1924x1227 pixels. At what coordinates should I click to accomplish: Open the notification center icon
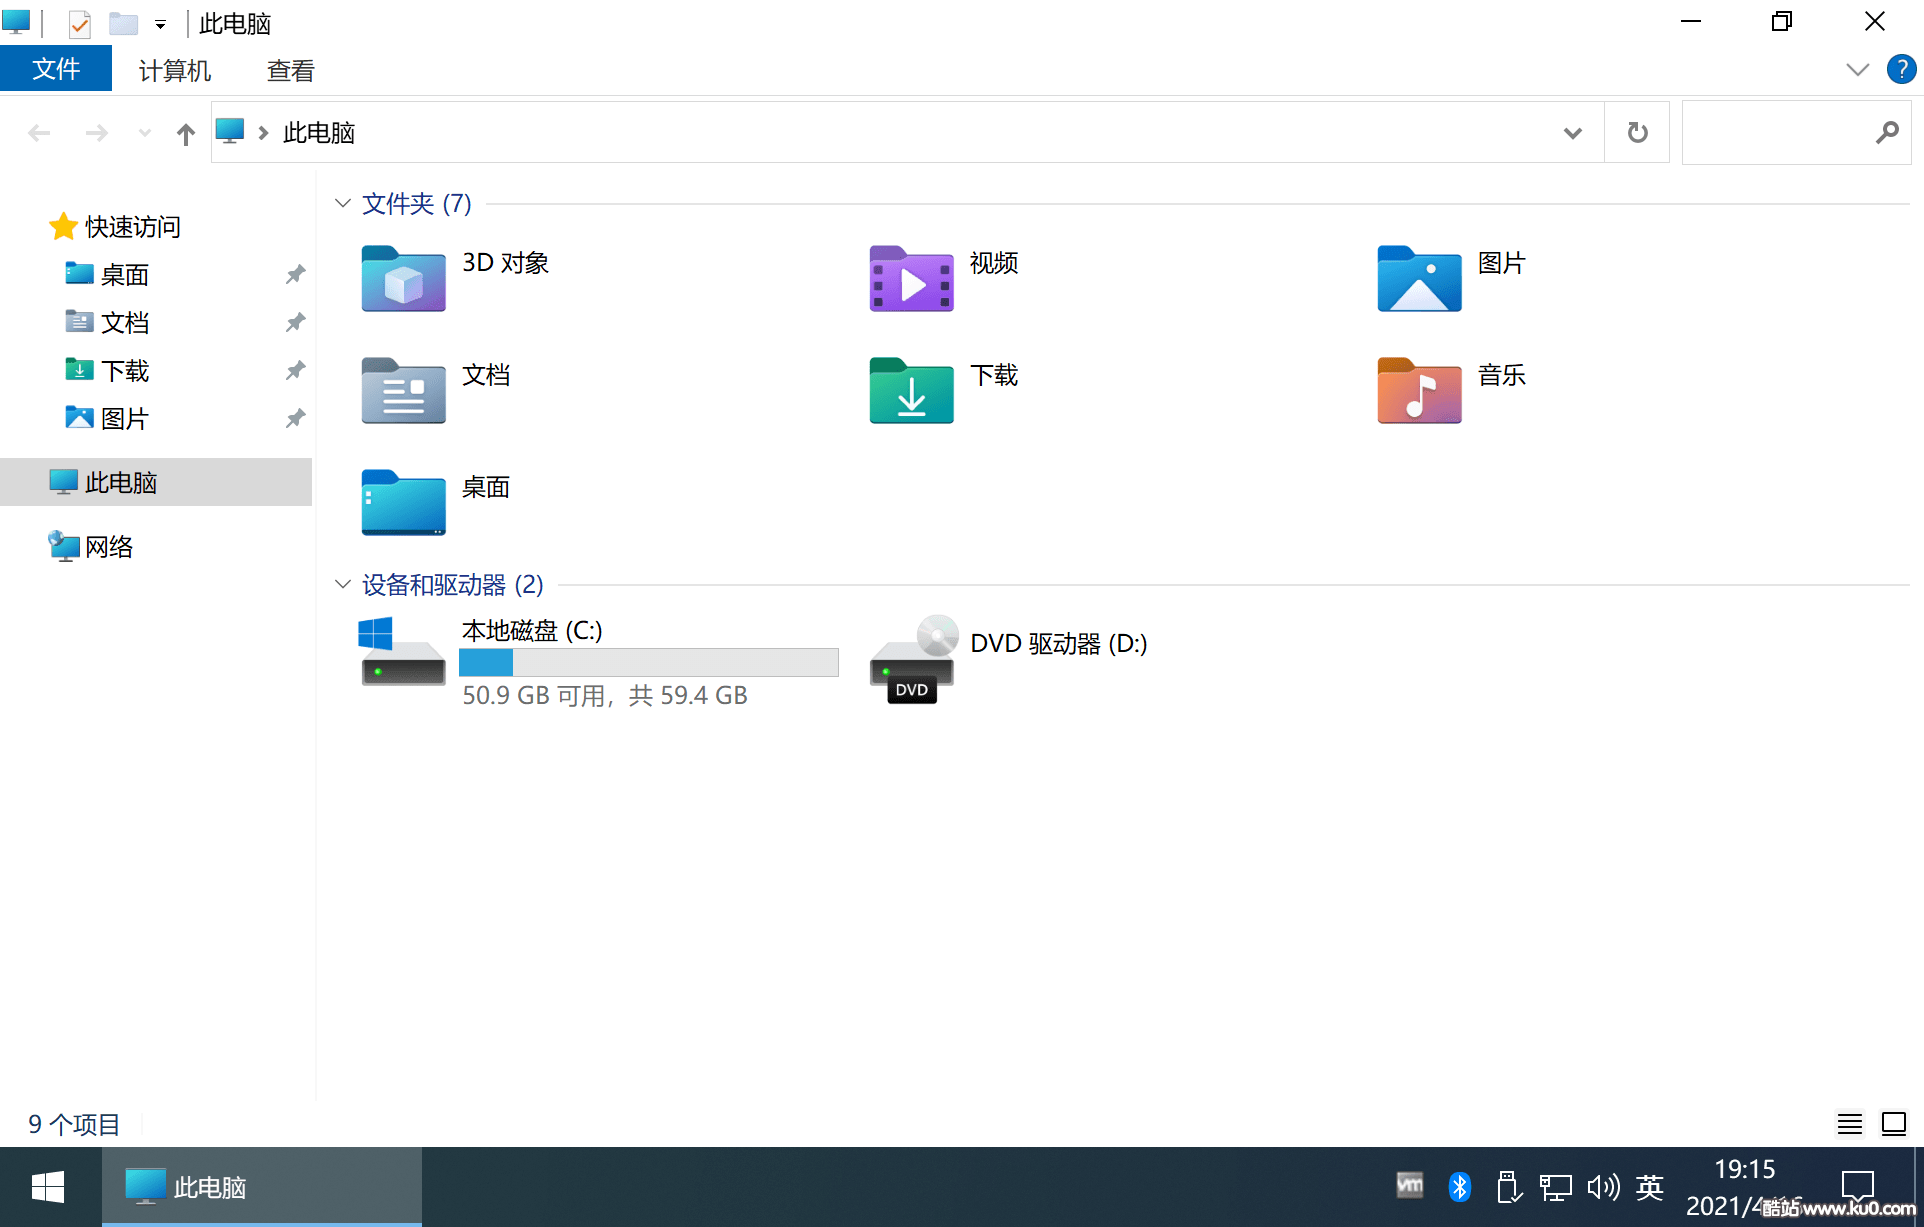coord(1858,1186)
